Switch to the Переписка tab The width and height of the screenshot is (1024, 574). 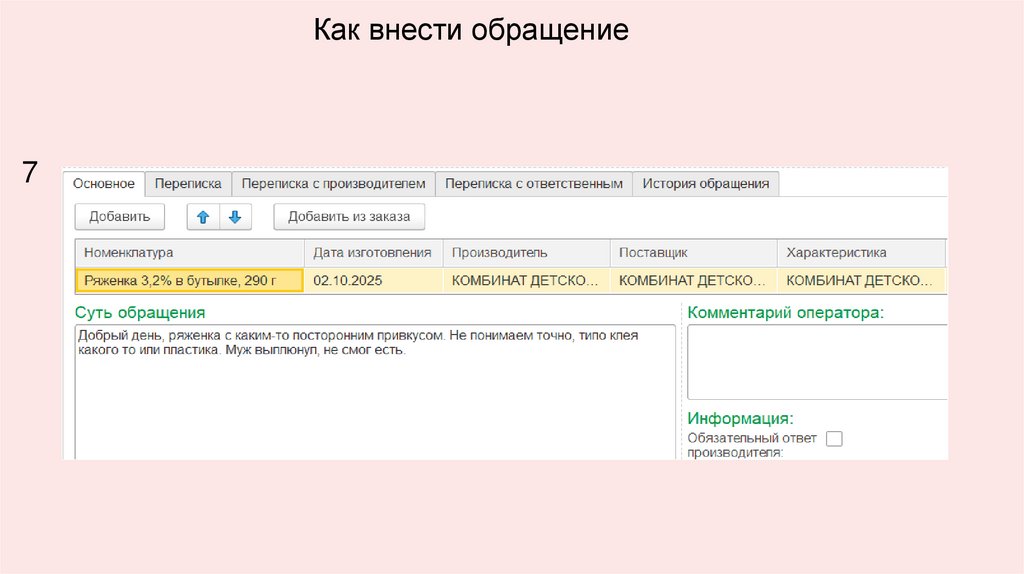click(188, 183)
